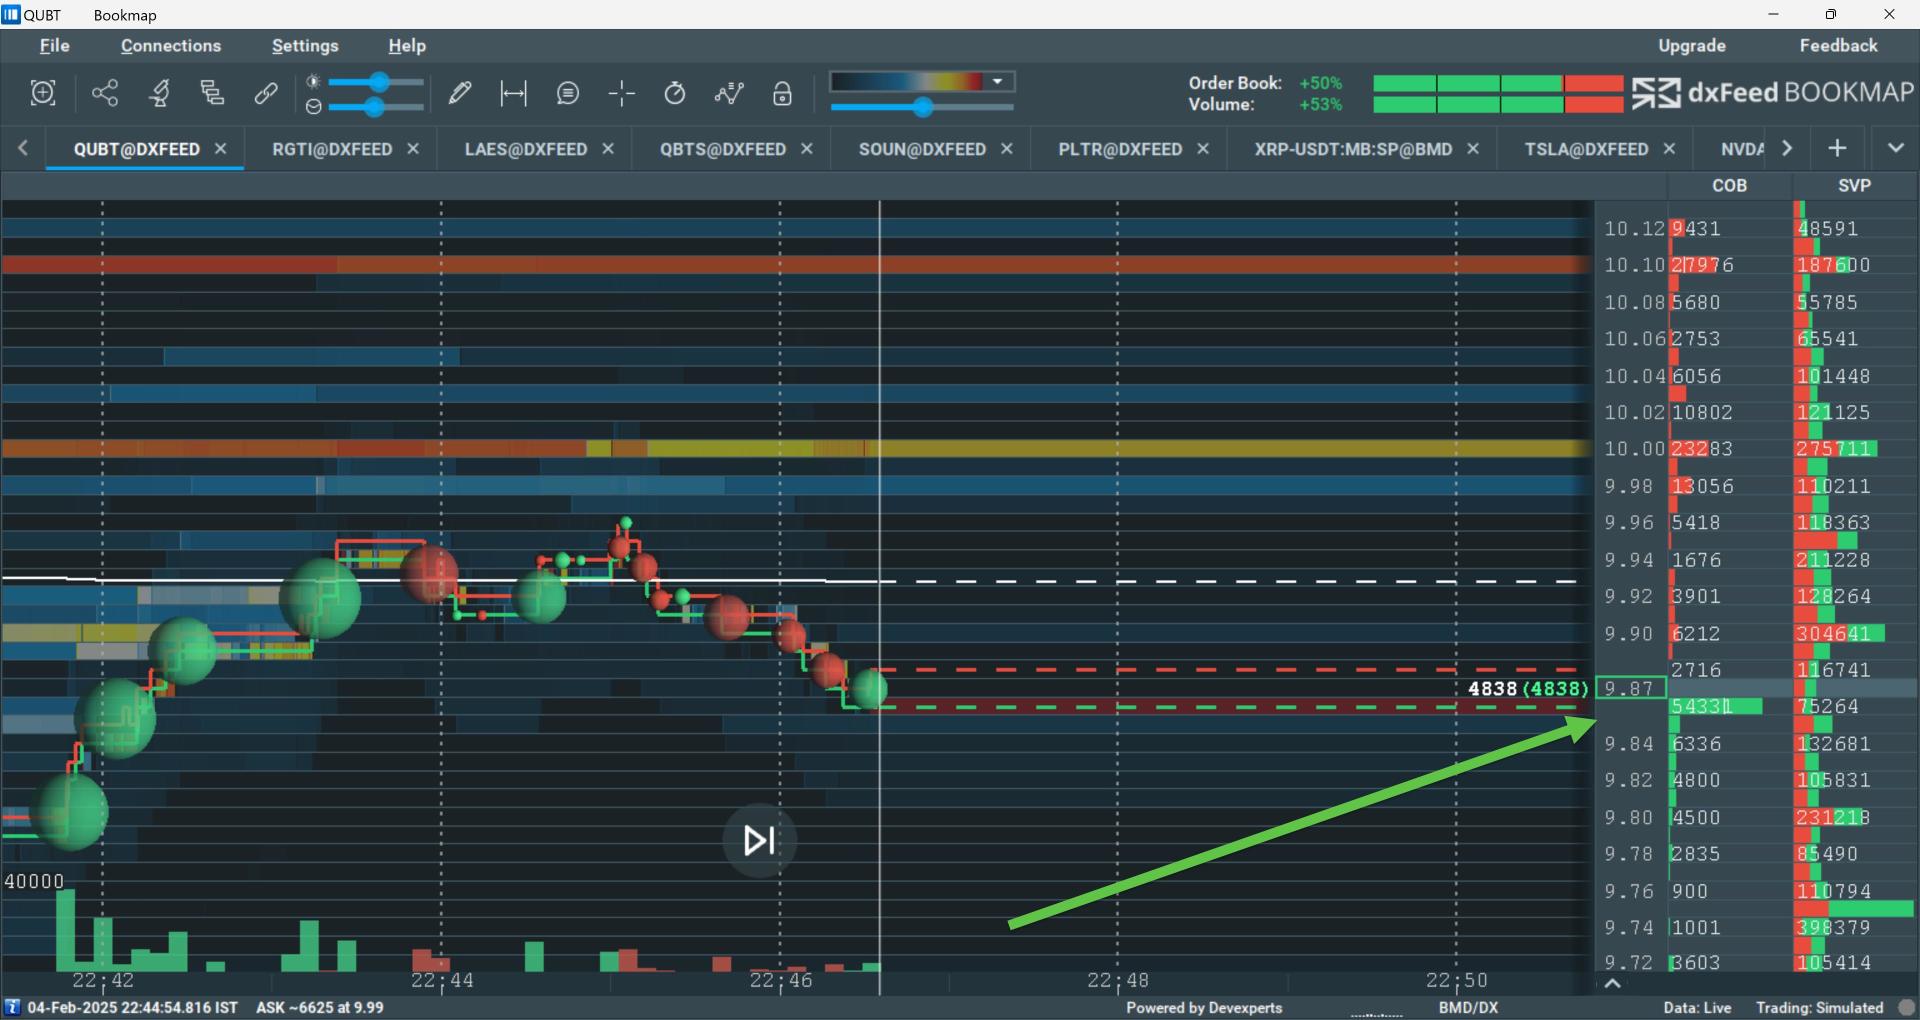Image resolution: width=1920 pixels, height=1020 pixels.
Task: Select the pencil drawing tool
Action: point(460,93)
